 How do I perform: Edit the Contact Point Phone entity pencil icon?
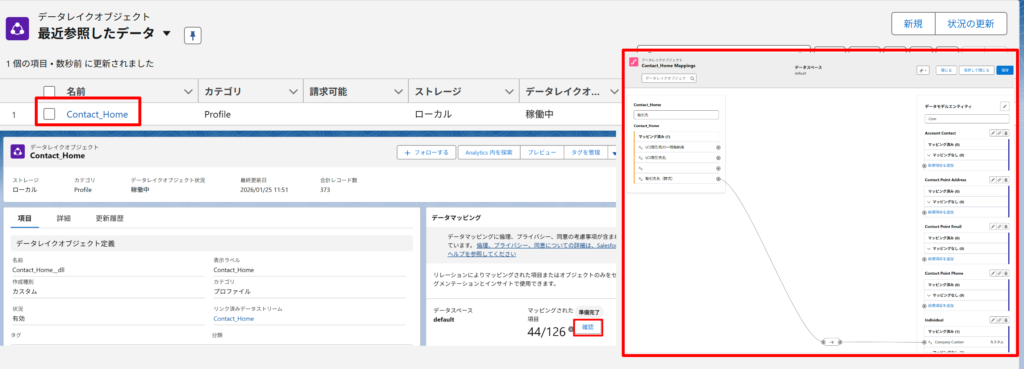(993, 273)
